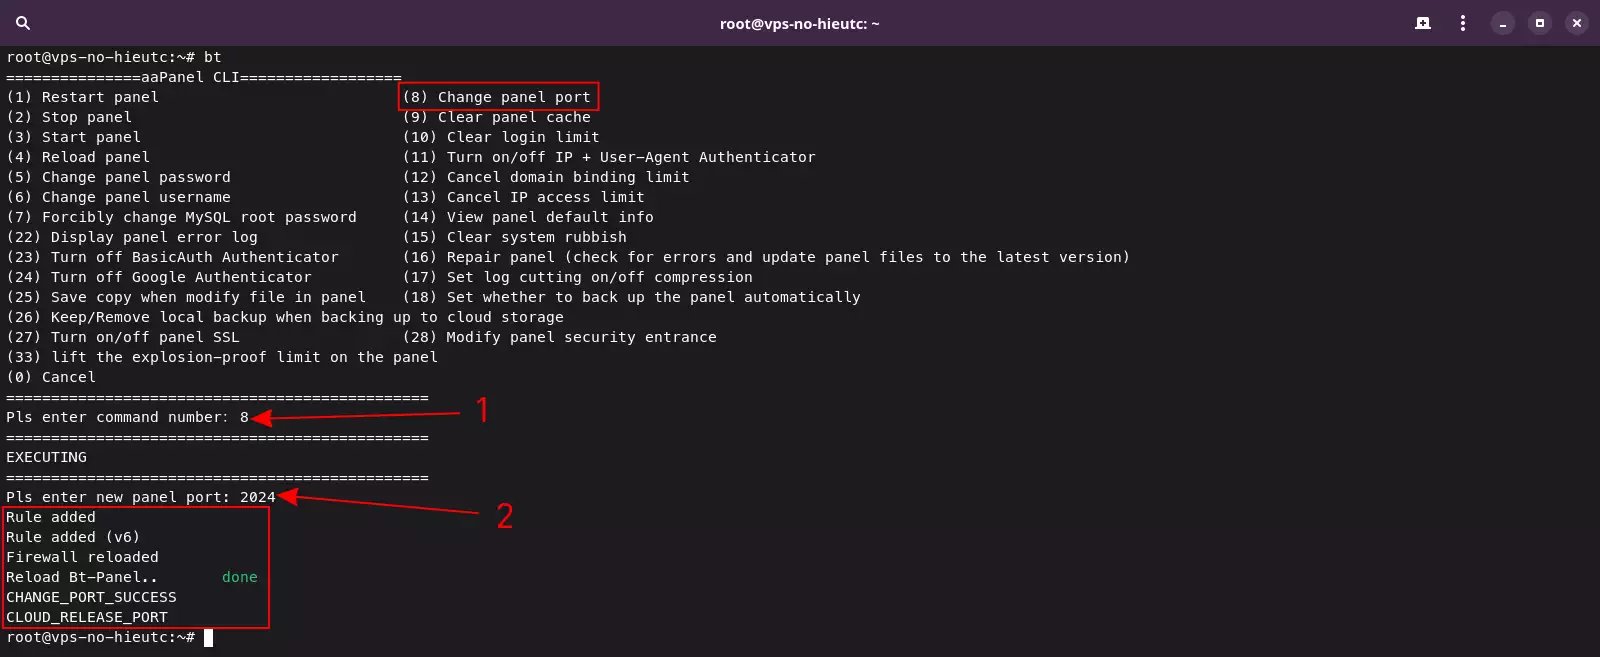Maximize the terminal window

(x=1540, y=23)
